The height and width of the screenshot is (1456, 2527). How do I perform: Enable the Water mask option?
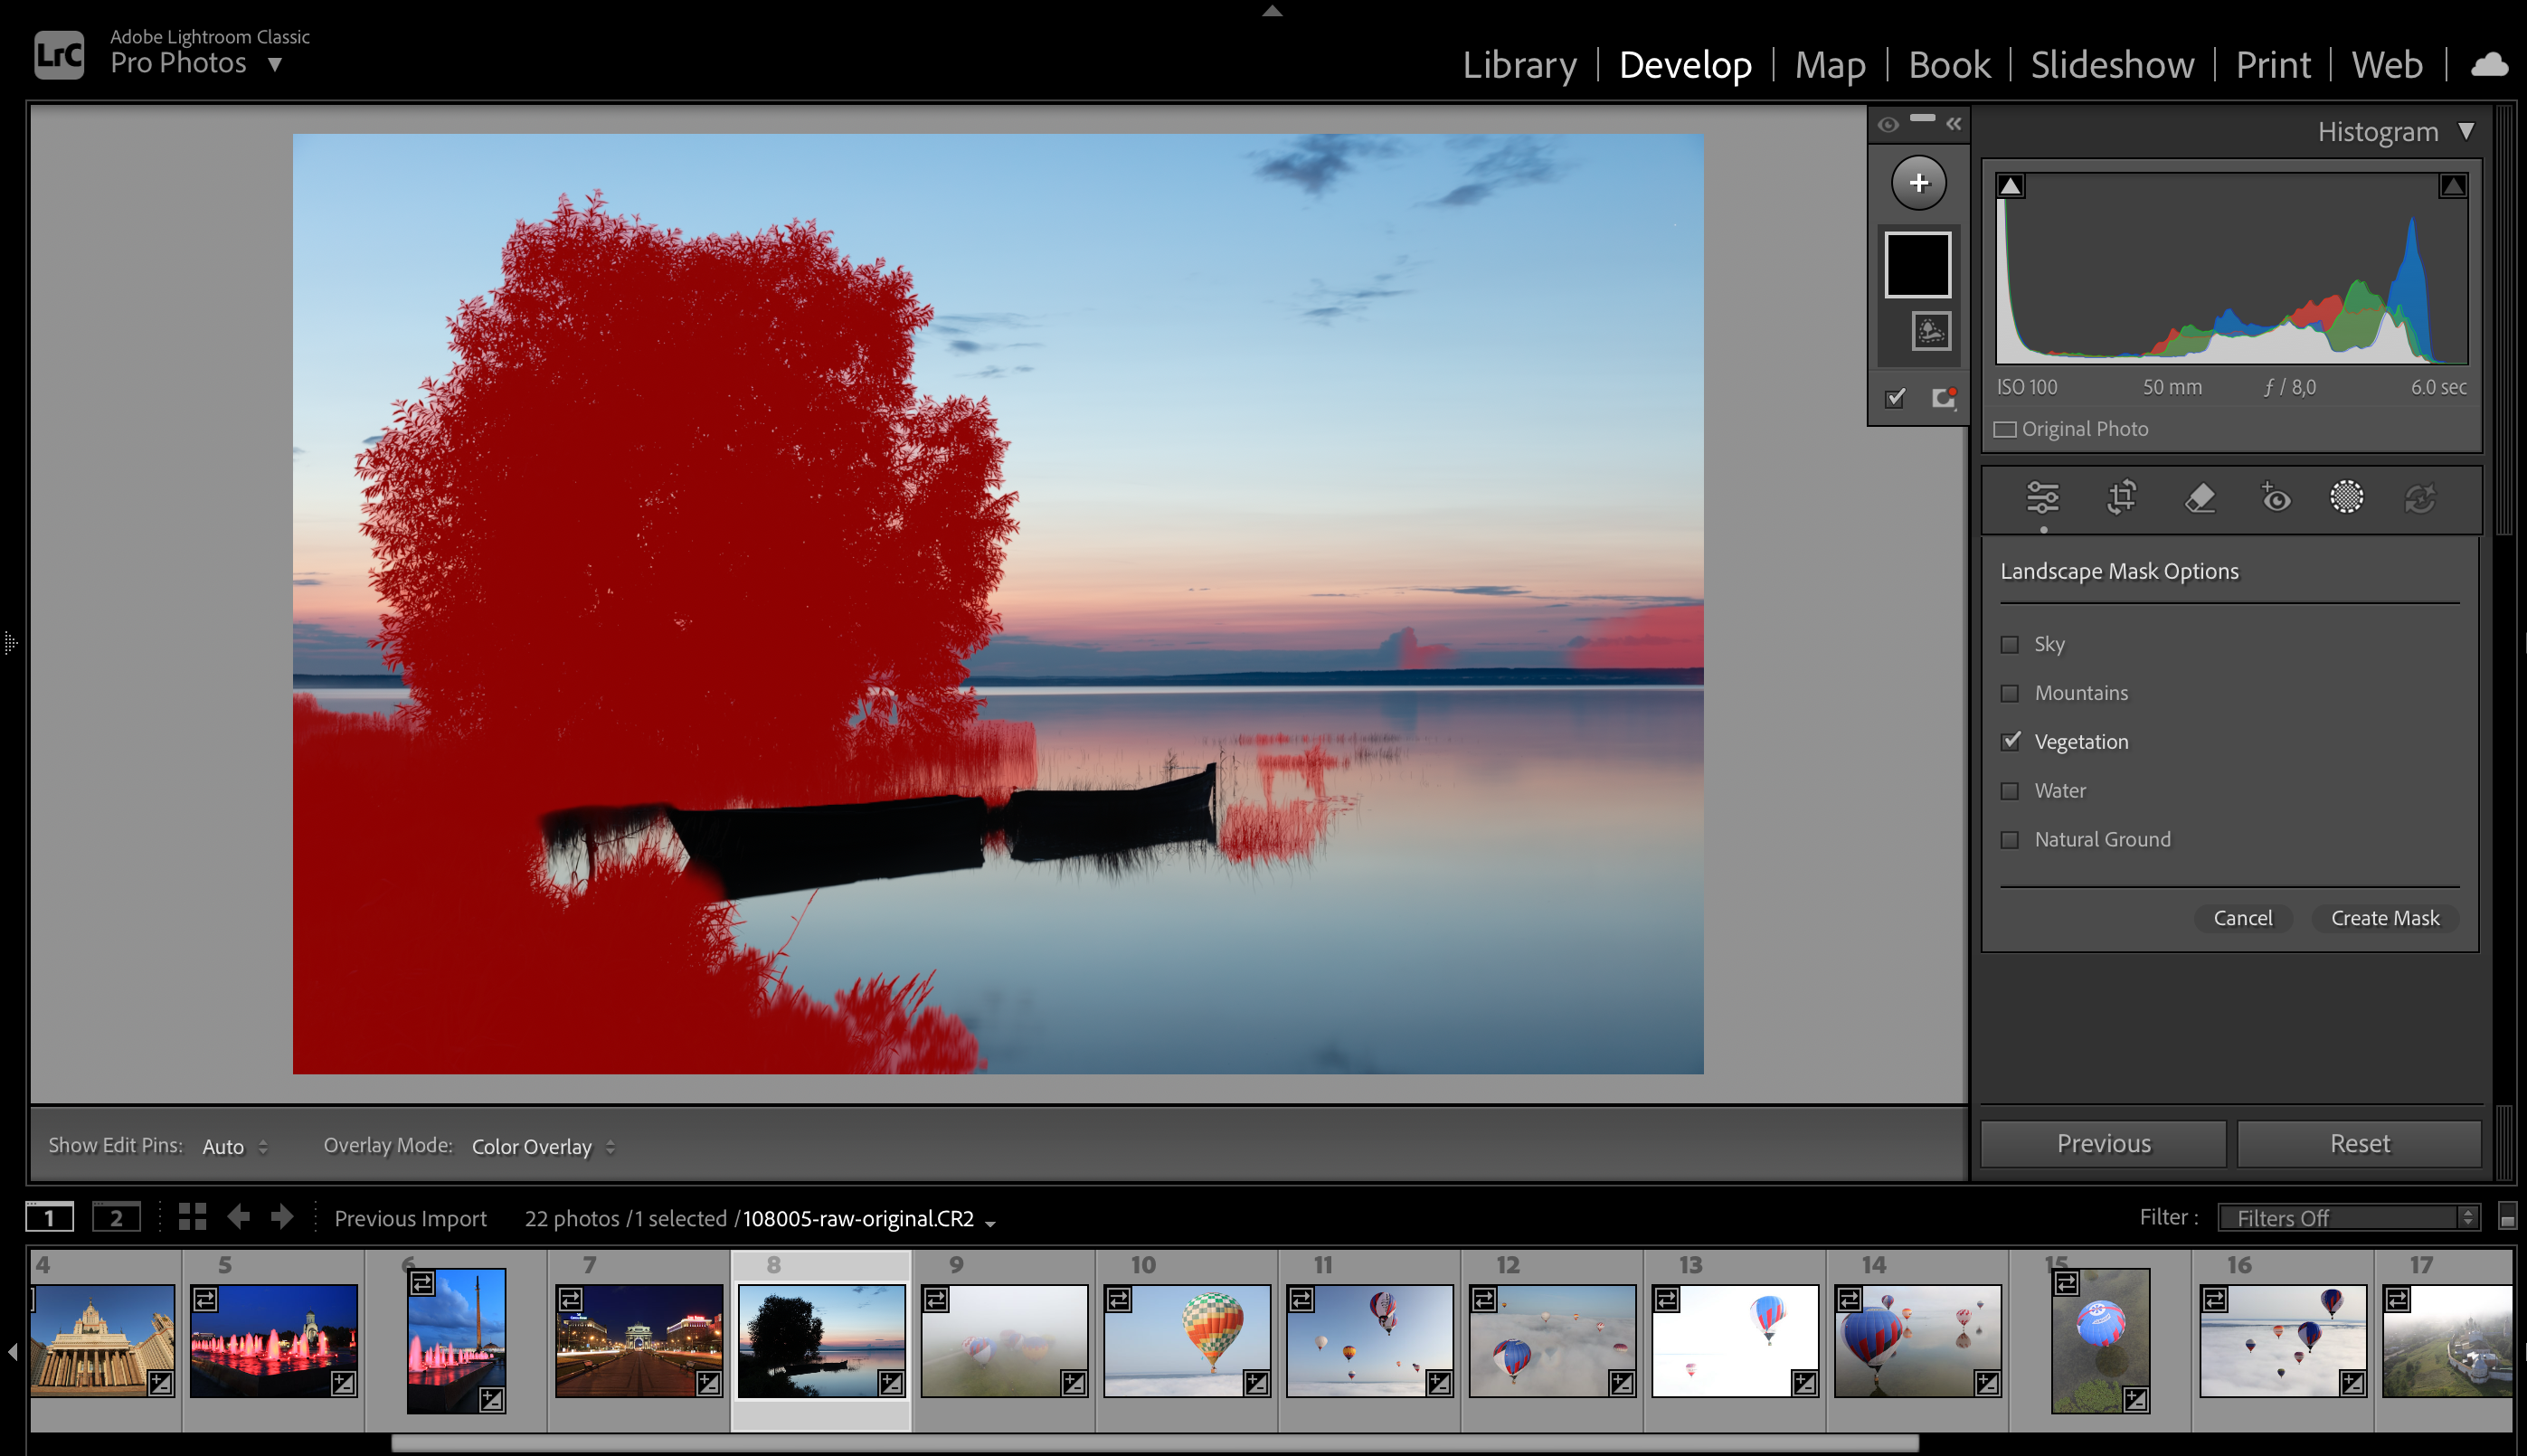pos(2009,791)
